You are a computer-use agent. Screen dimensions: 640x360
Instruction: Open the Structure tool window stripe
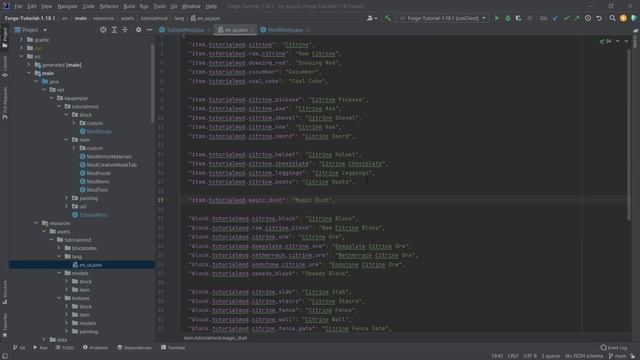click(x=4, y=292)
